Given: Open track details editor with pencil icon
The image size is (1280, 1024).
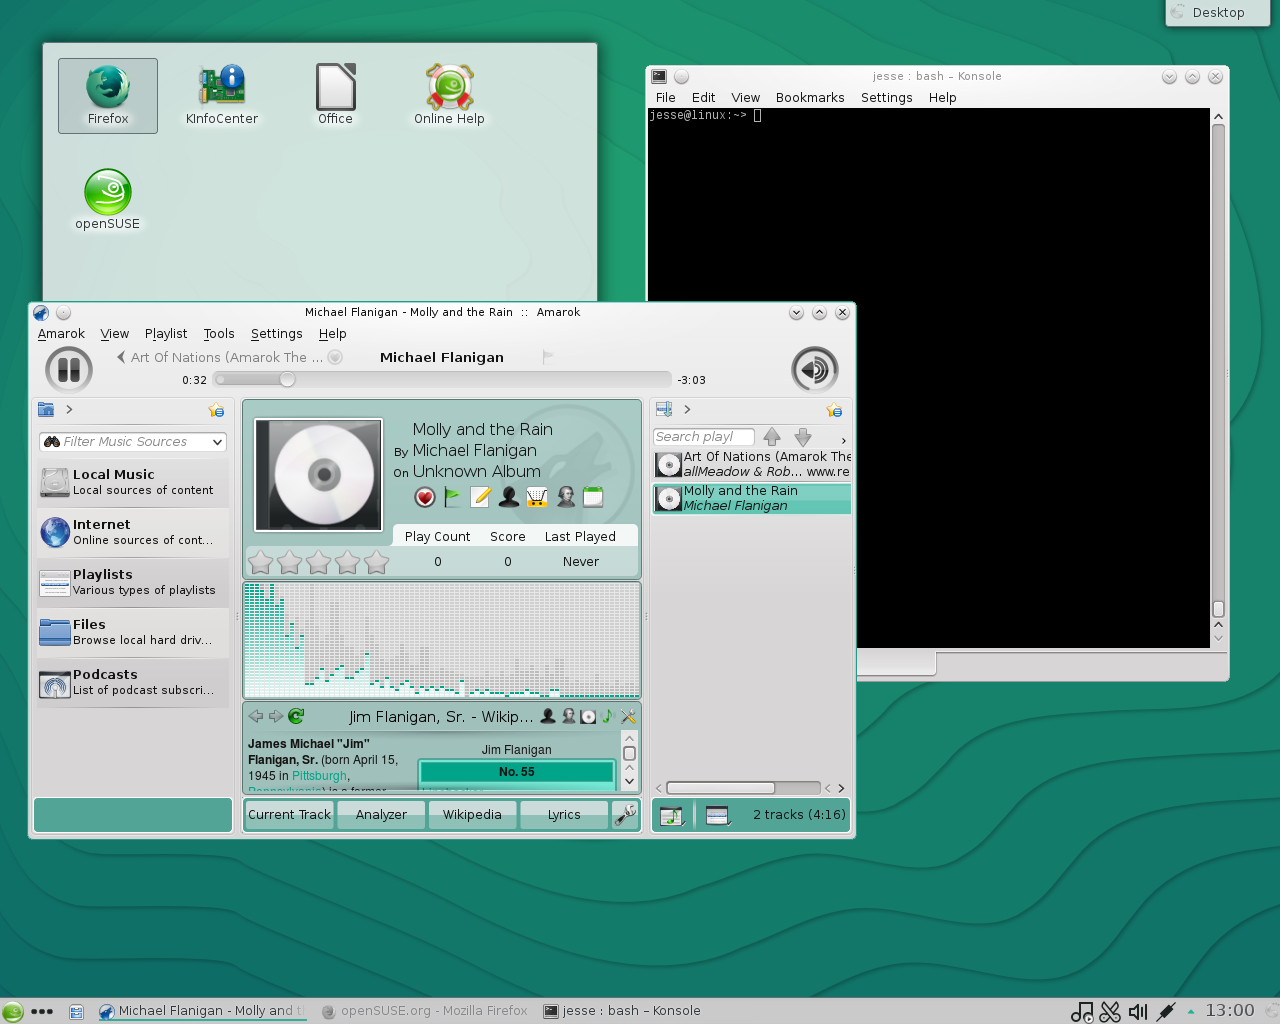Looking at the screenshot, I should point(481,497).
